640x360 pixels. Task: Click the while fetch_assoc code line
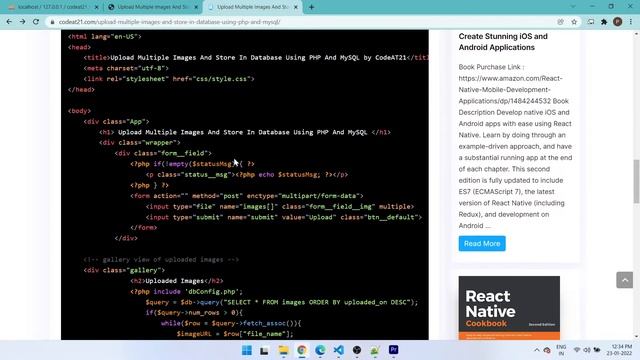coord(231,323)
